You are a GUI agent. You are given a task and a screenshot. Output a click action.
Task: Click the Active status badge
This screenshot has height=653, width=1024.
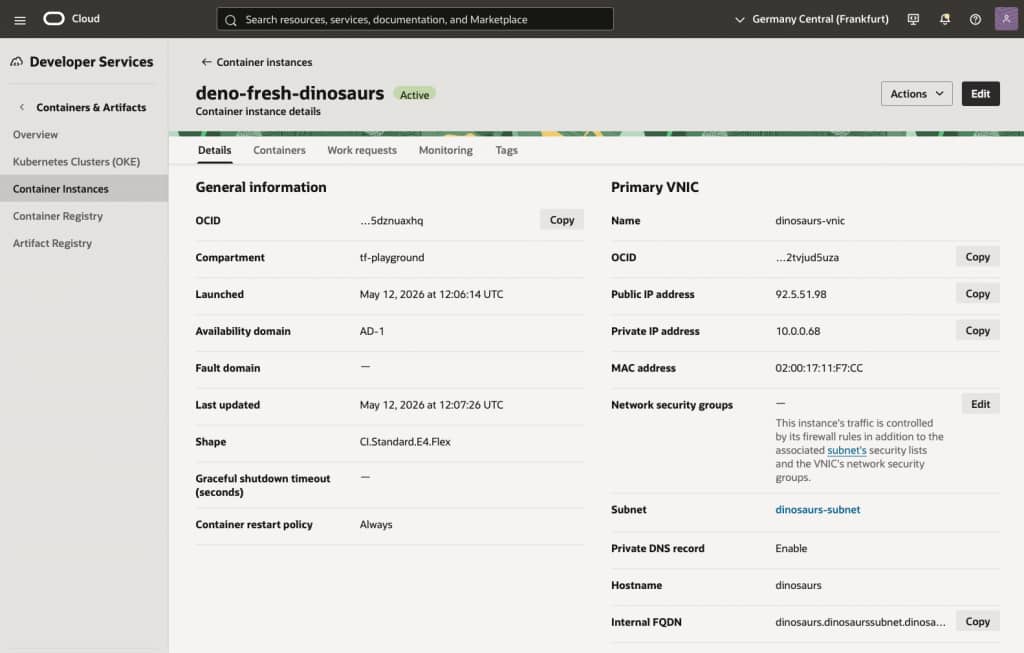pos(414,95)
